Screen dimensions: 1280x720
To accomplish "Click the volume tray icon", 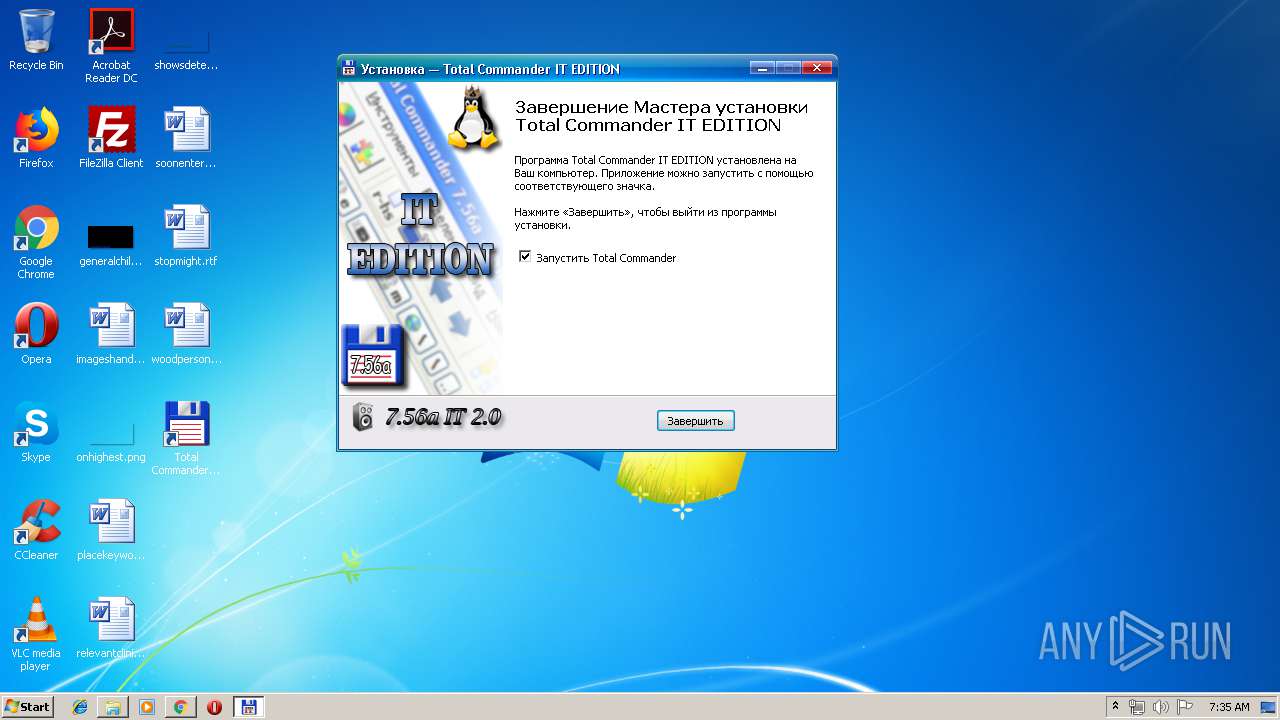I will [x=1161, y=707].
